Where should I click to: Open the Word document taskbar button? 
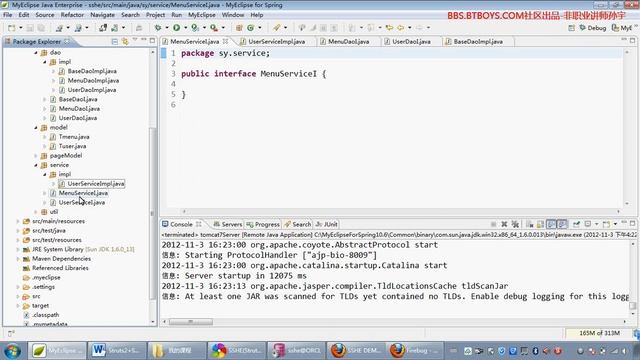click(x=116, y=351)
